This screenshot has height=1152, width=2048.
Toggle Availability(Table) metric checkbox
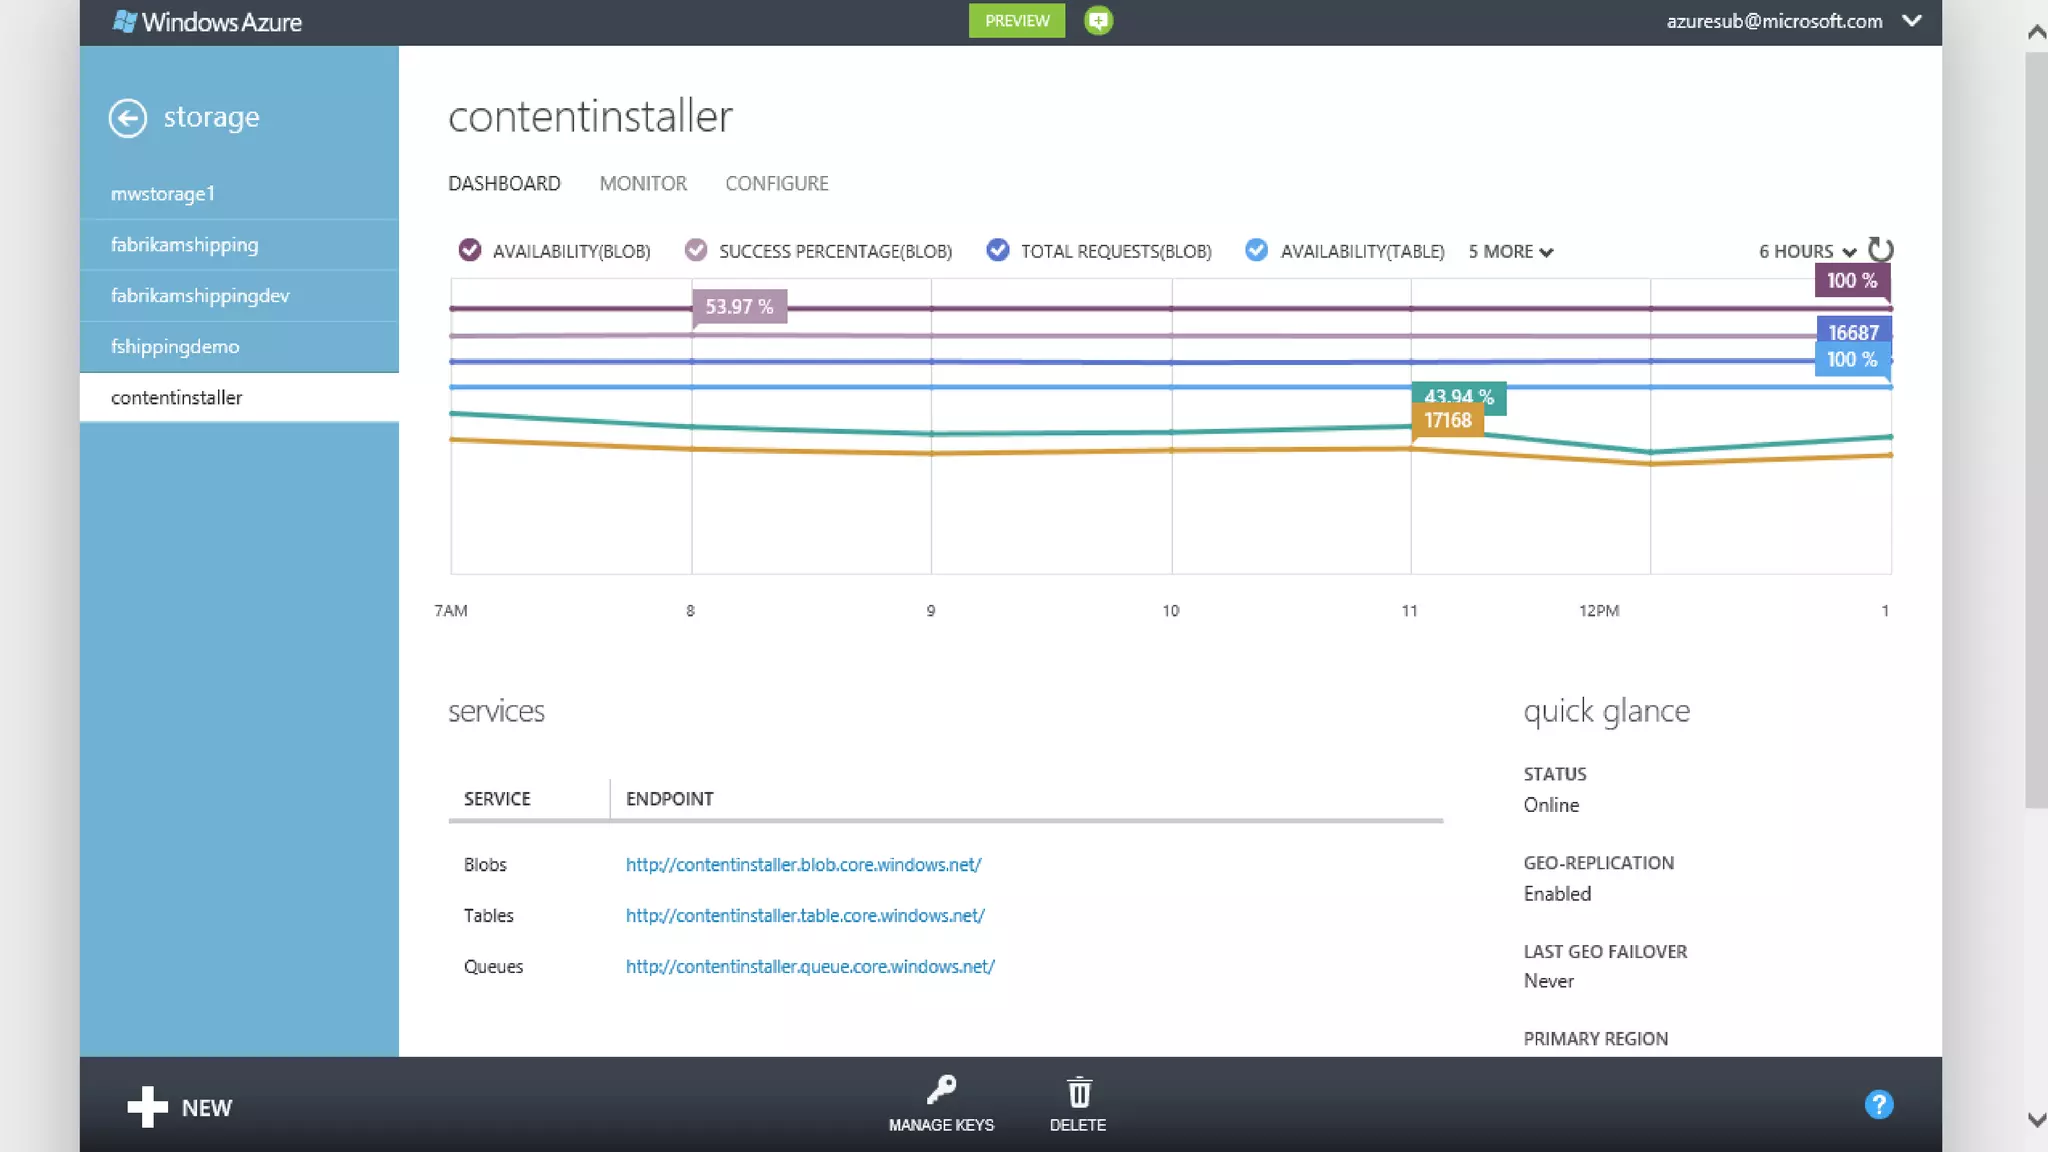1256,250
